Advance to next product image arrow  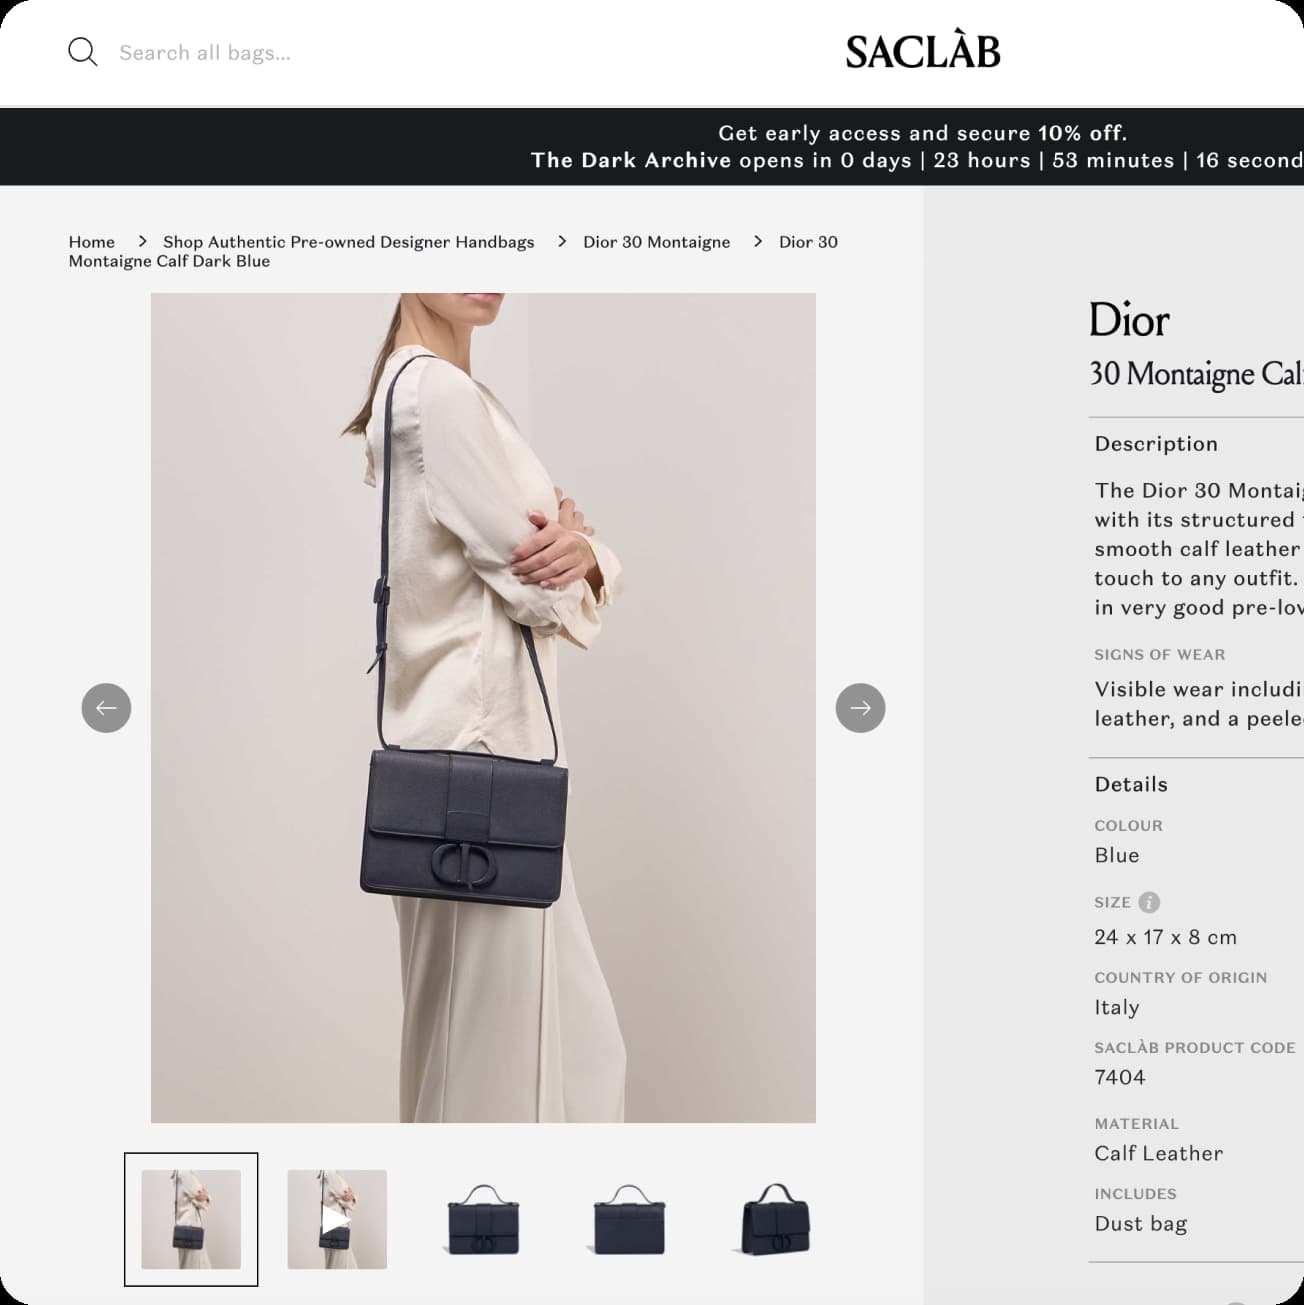point(860,708)
